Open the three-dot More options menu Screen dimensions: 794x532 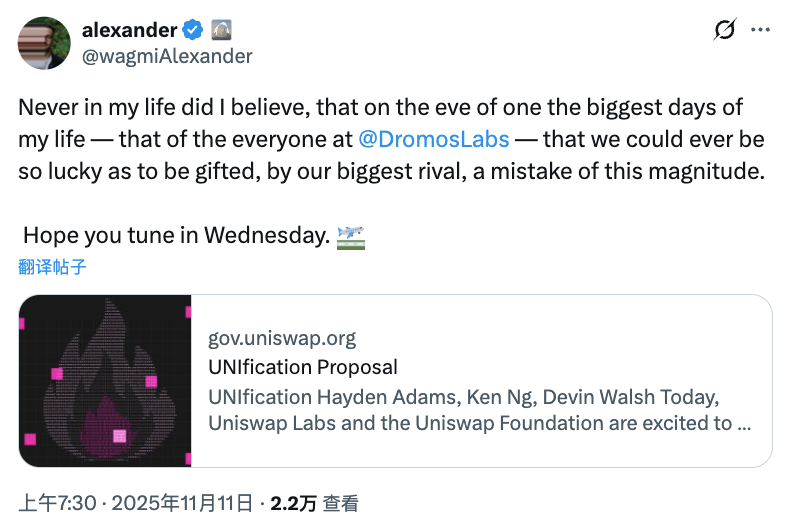click(761, 31)
